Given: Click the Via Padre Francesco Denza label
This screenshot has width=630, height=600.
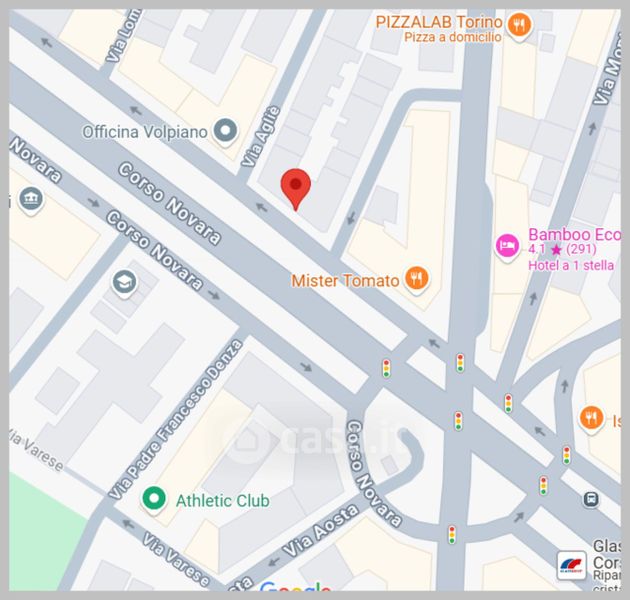Looking at the screenshot, I should point(176,420).
